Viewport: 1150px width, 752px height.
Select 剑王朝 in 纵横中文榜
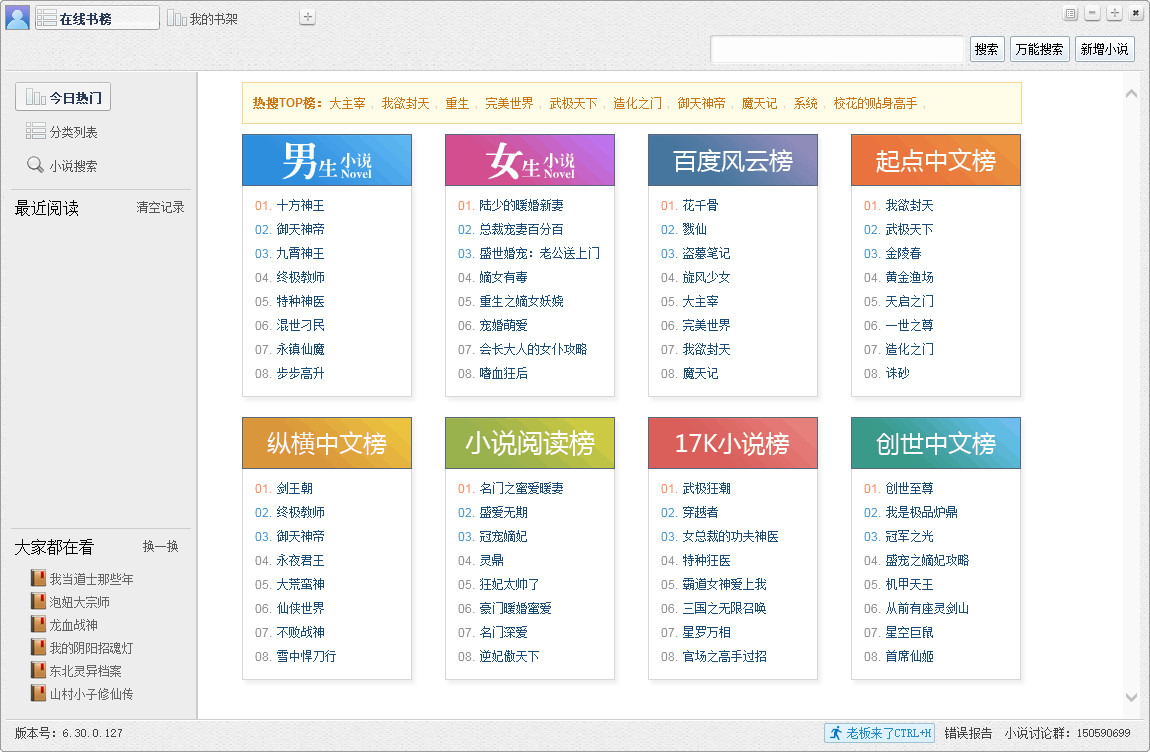click(294, 489)
